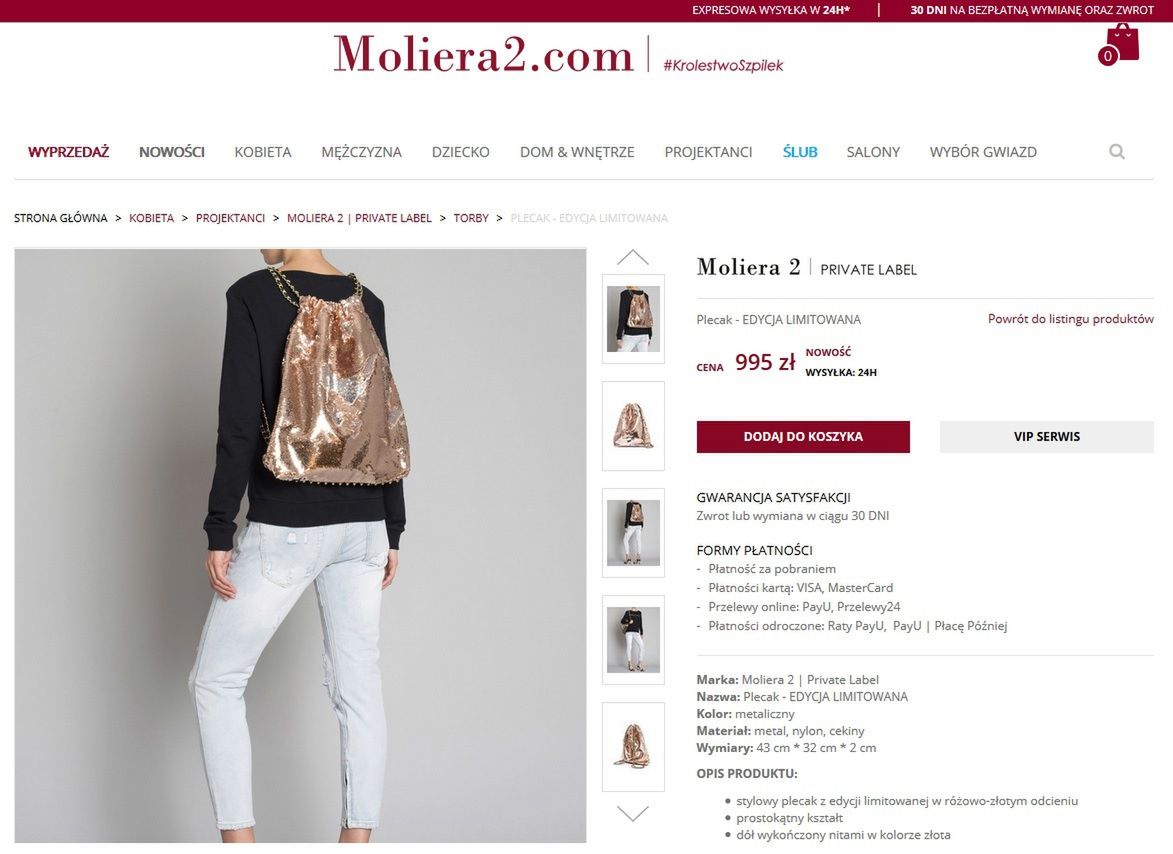Click the search magnifier icon
The image size is (1173, 854).
(1116, 152)
